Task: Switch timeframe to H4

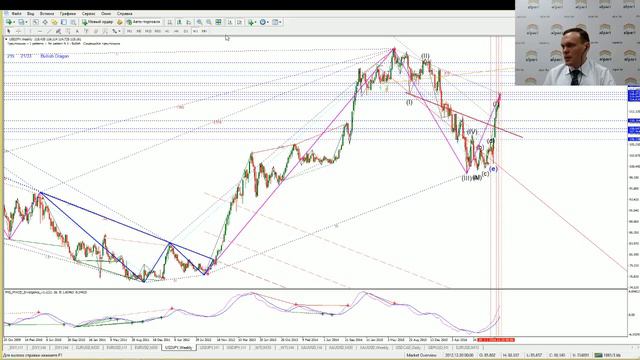Action: pos(176,31)
